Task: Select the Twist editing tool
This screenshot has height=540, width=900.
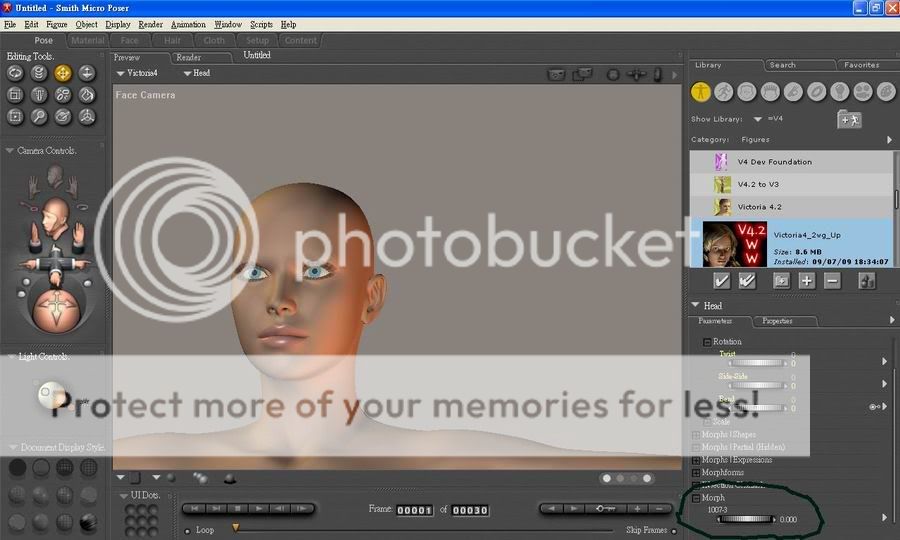Action: (x=39, y=73)
